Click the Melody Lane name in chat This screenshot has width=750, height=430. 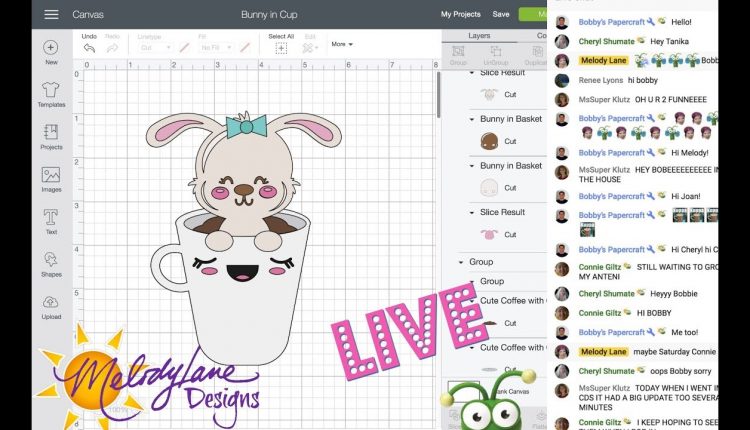tap(603, 60)
